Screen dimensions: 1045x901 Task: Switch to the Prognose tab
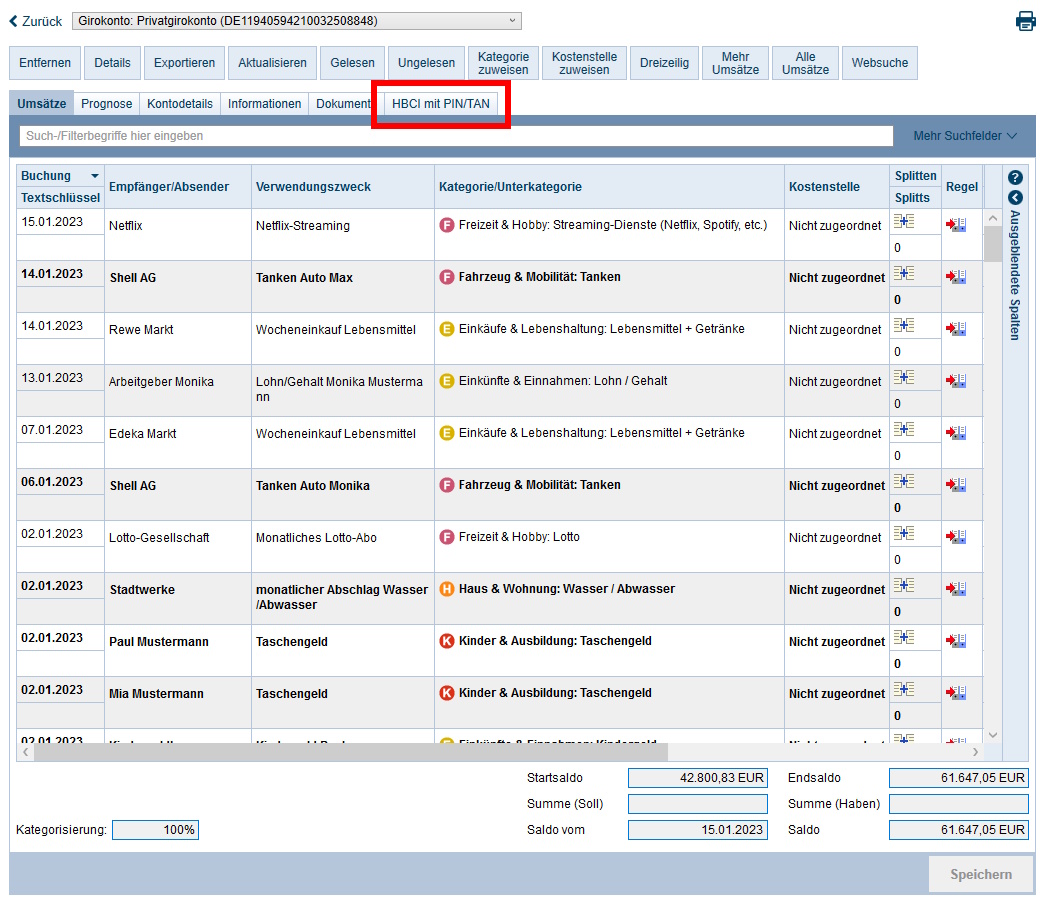point(107,104)
